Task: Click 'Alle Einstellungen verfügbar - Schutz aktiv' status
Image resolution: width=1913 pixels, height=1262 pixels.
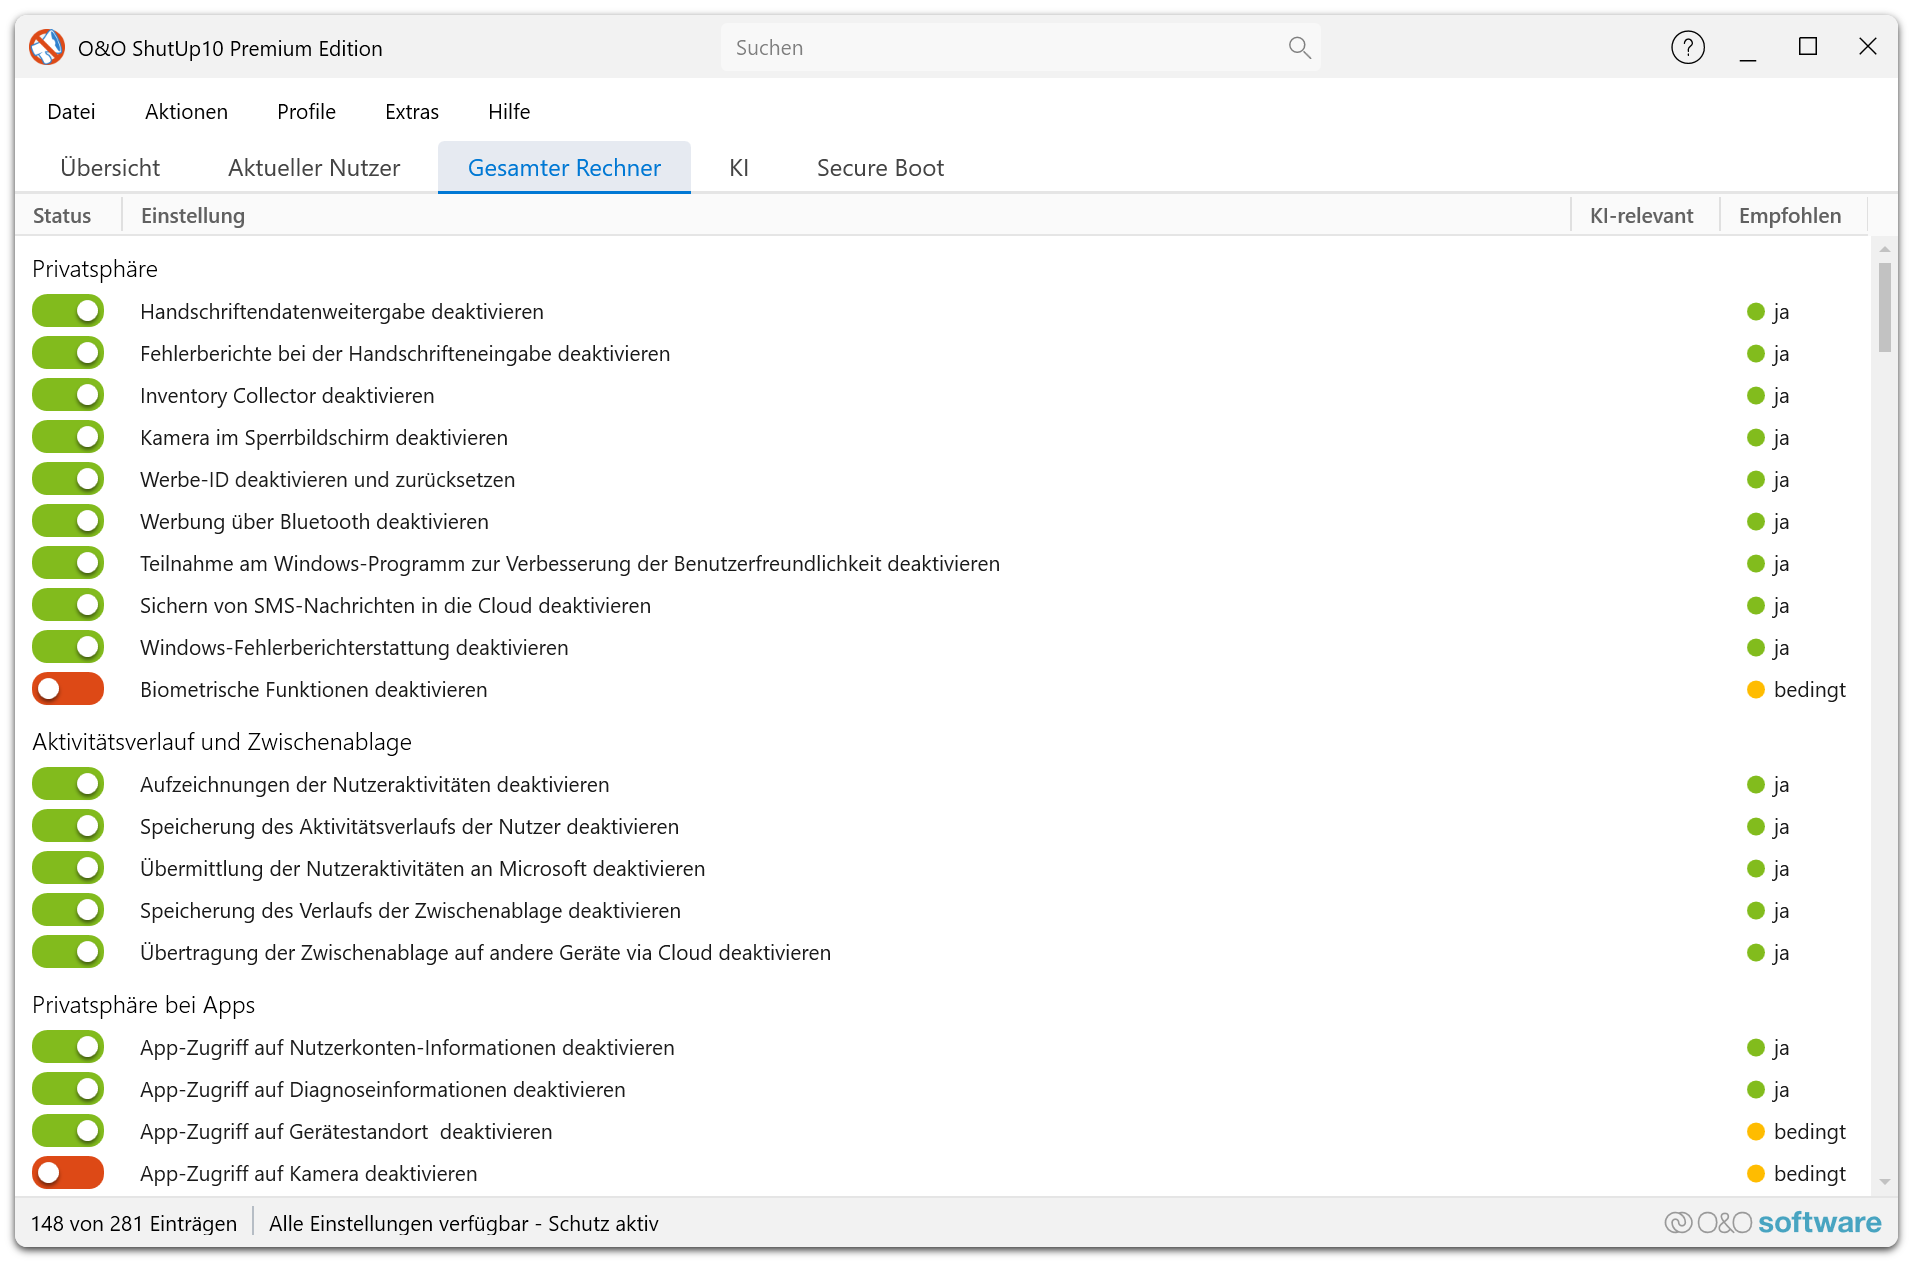Action: tap(463, 1224)
